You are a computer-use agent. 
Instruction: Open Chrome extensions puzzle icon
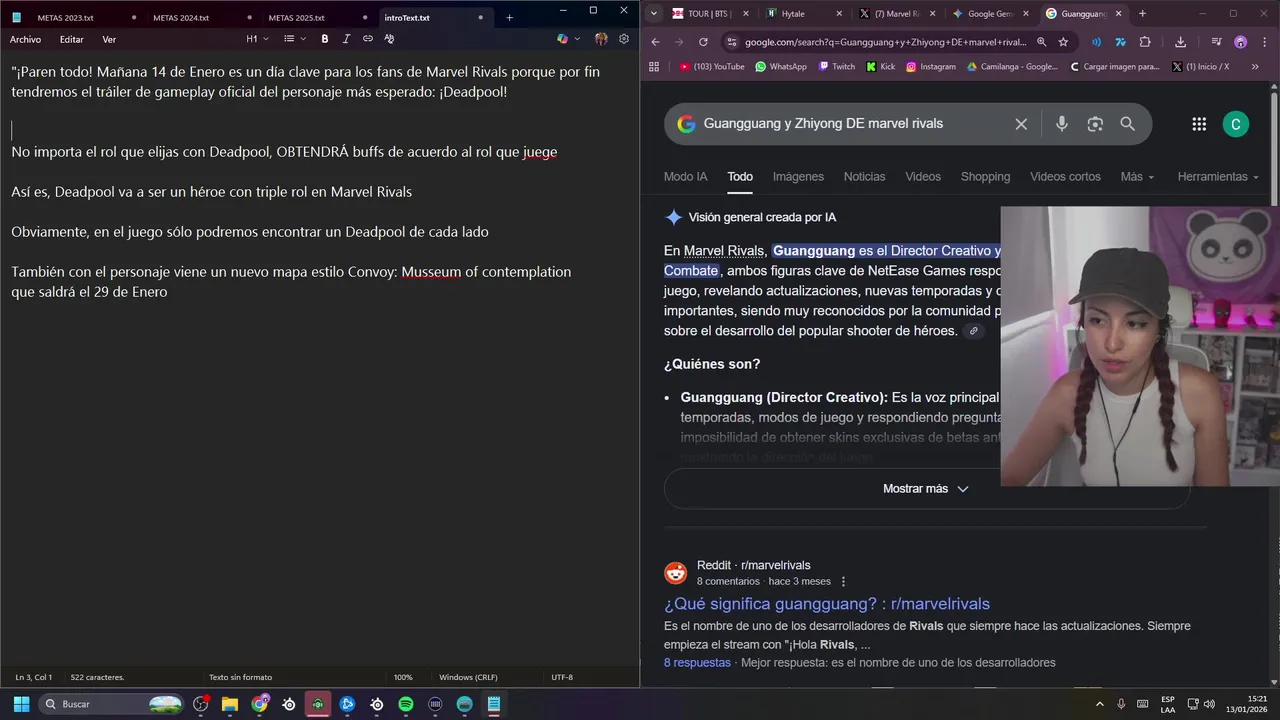click(1145, 42)
